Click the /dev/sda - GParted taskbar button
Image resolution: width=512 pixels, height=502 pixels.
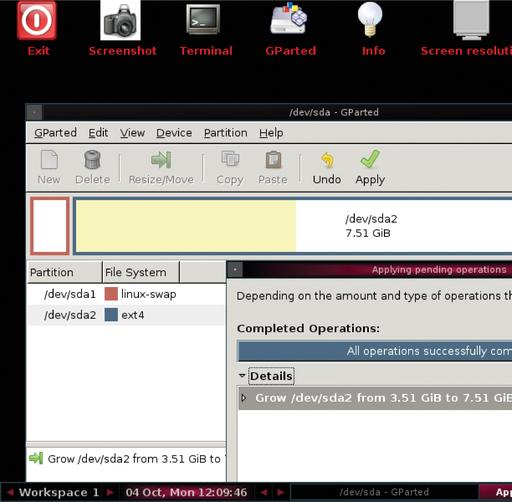click(x=384, y=492)
